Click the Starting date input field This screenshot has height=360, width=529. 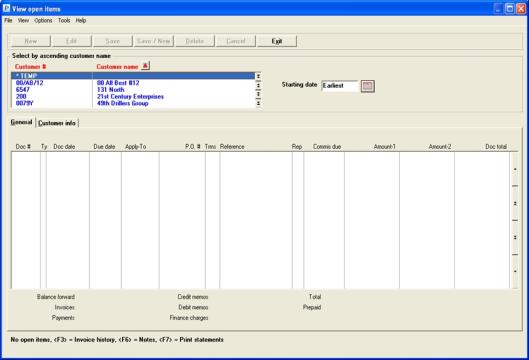click(340, 86)
